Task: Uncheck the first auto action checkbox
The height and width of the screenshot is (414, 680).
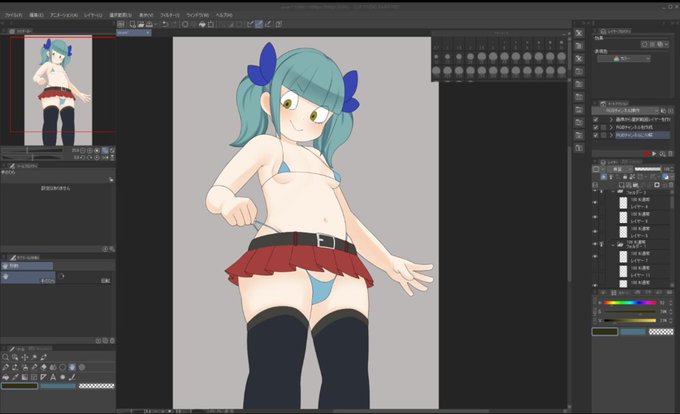Action: point(595,120)
